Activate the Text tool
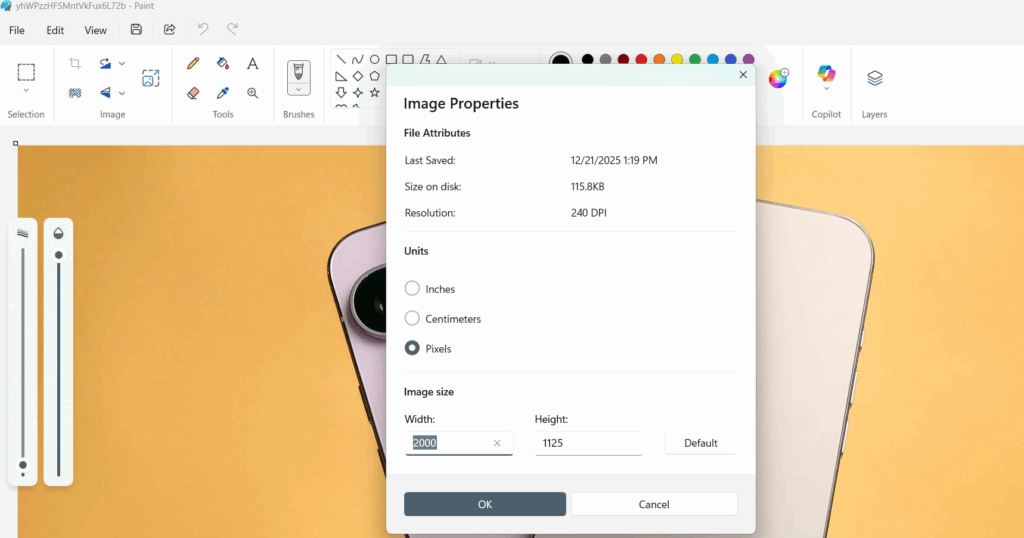 coord(253,63)
